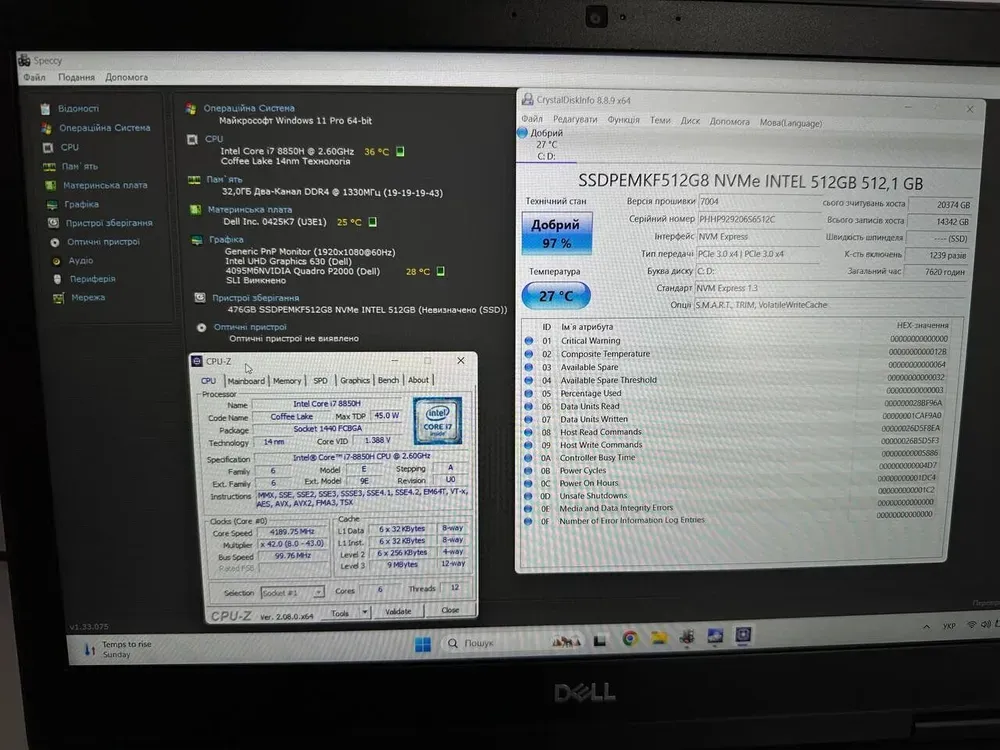Image resolution: width=1000 pixels, height=750 pixels.
Task: Open the CPU section icon in Speccy sidebar
Action: pos(47,147)
